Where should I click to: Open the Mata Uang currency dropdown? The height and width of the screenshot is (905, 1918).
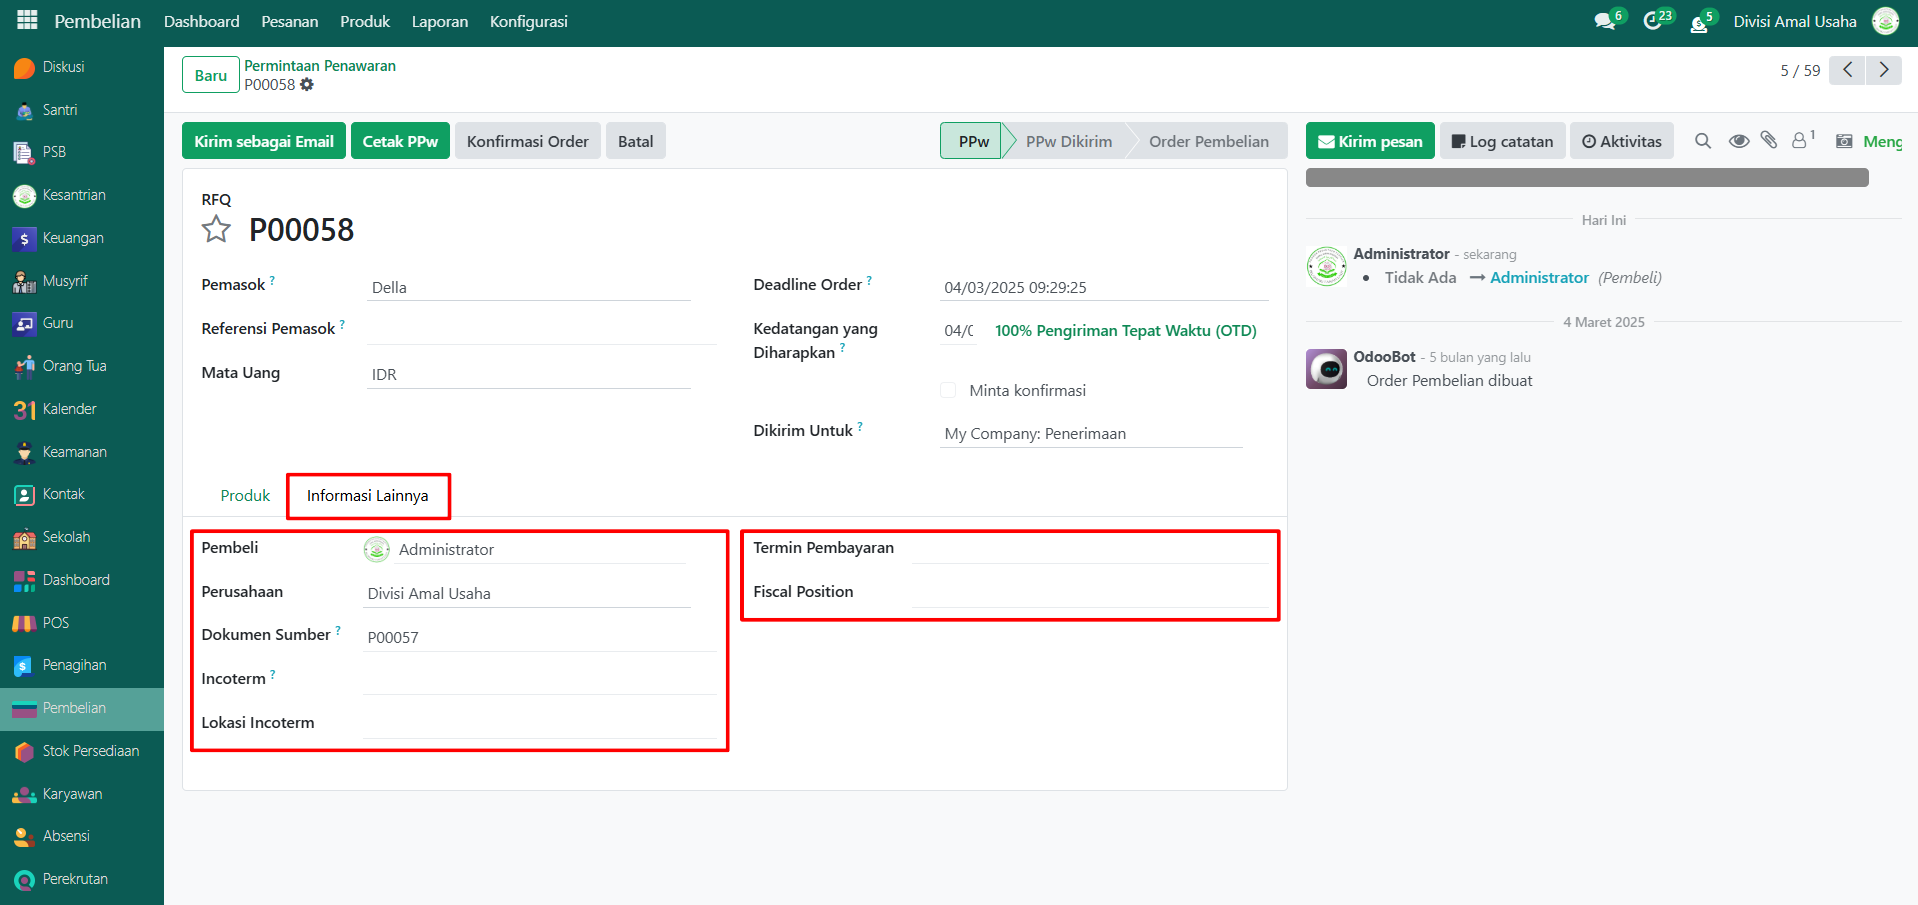(x=528, y=374)
